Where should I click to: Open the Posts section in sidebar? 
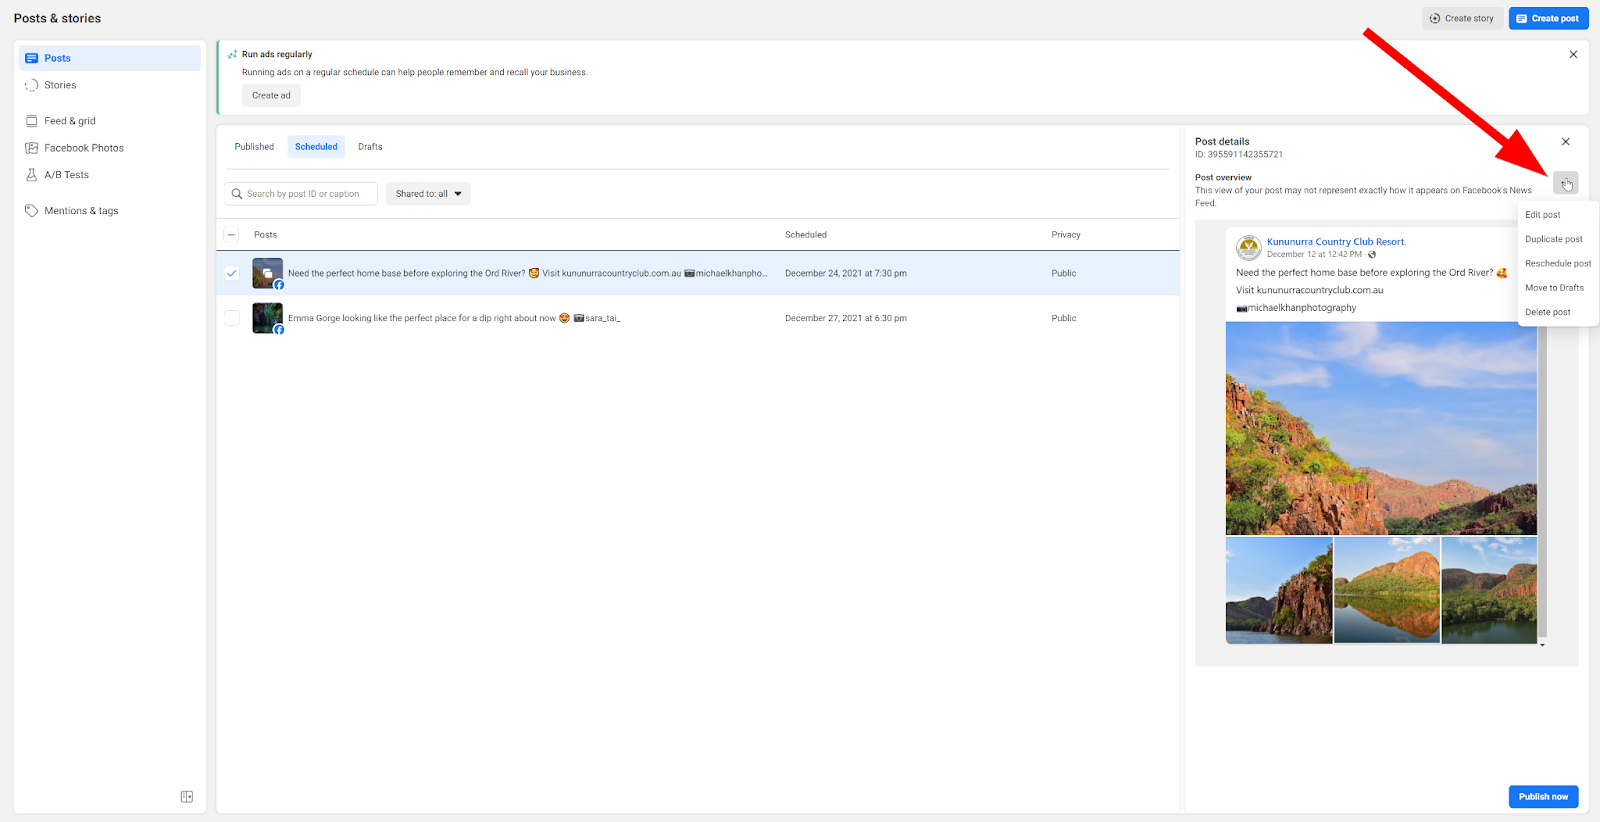point(110,58)
